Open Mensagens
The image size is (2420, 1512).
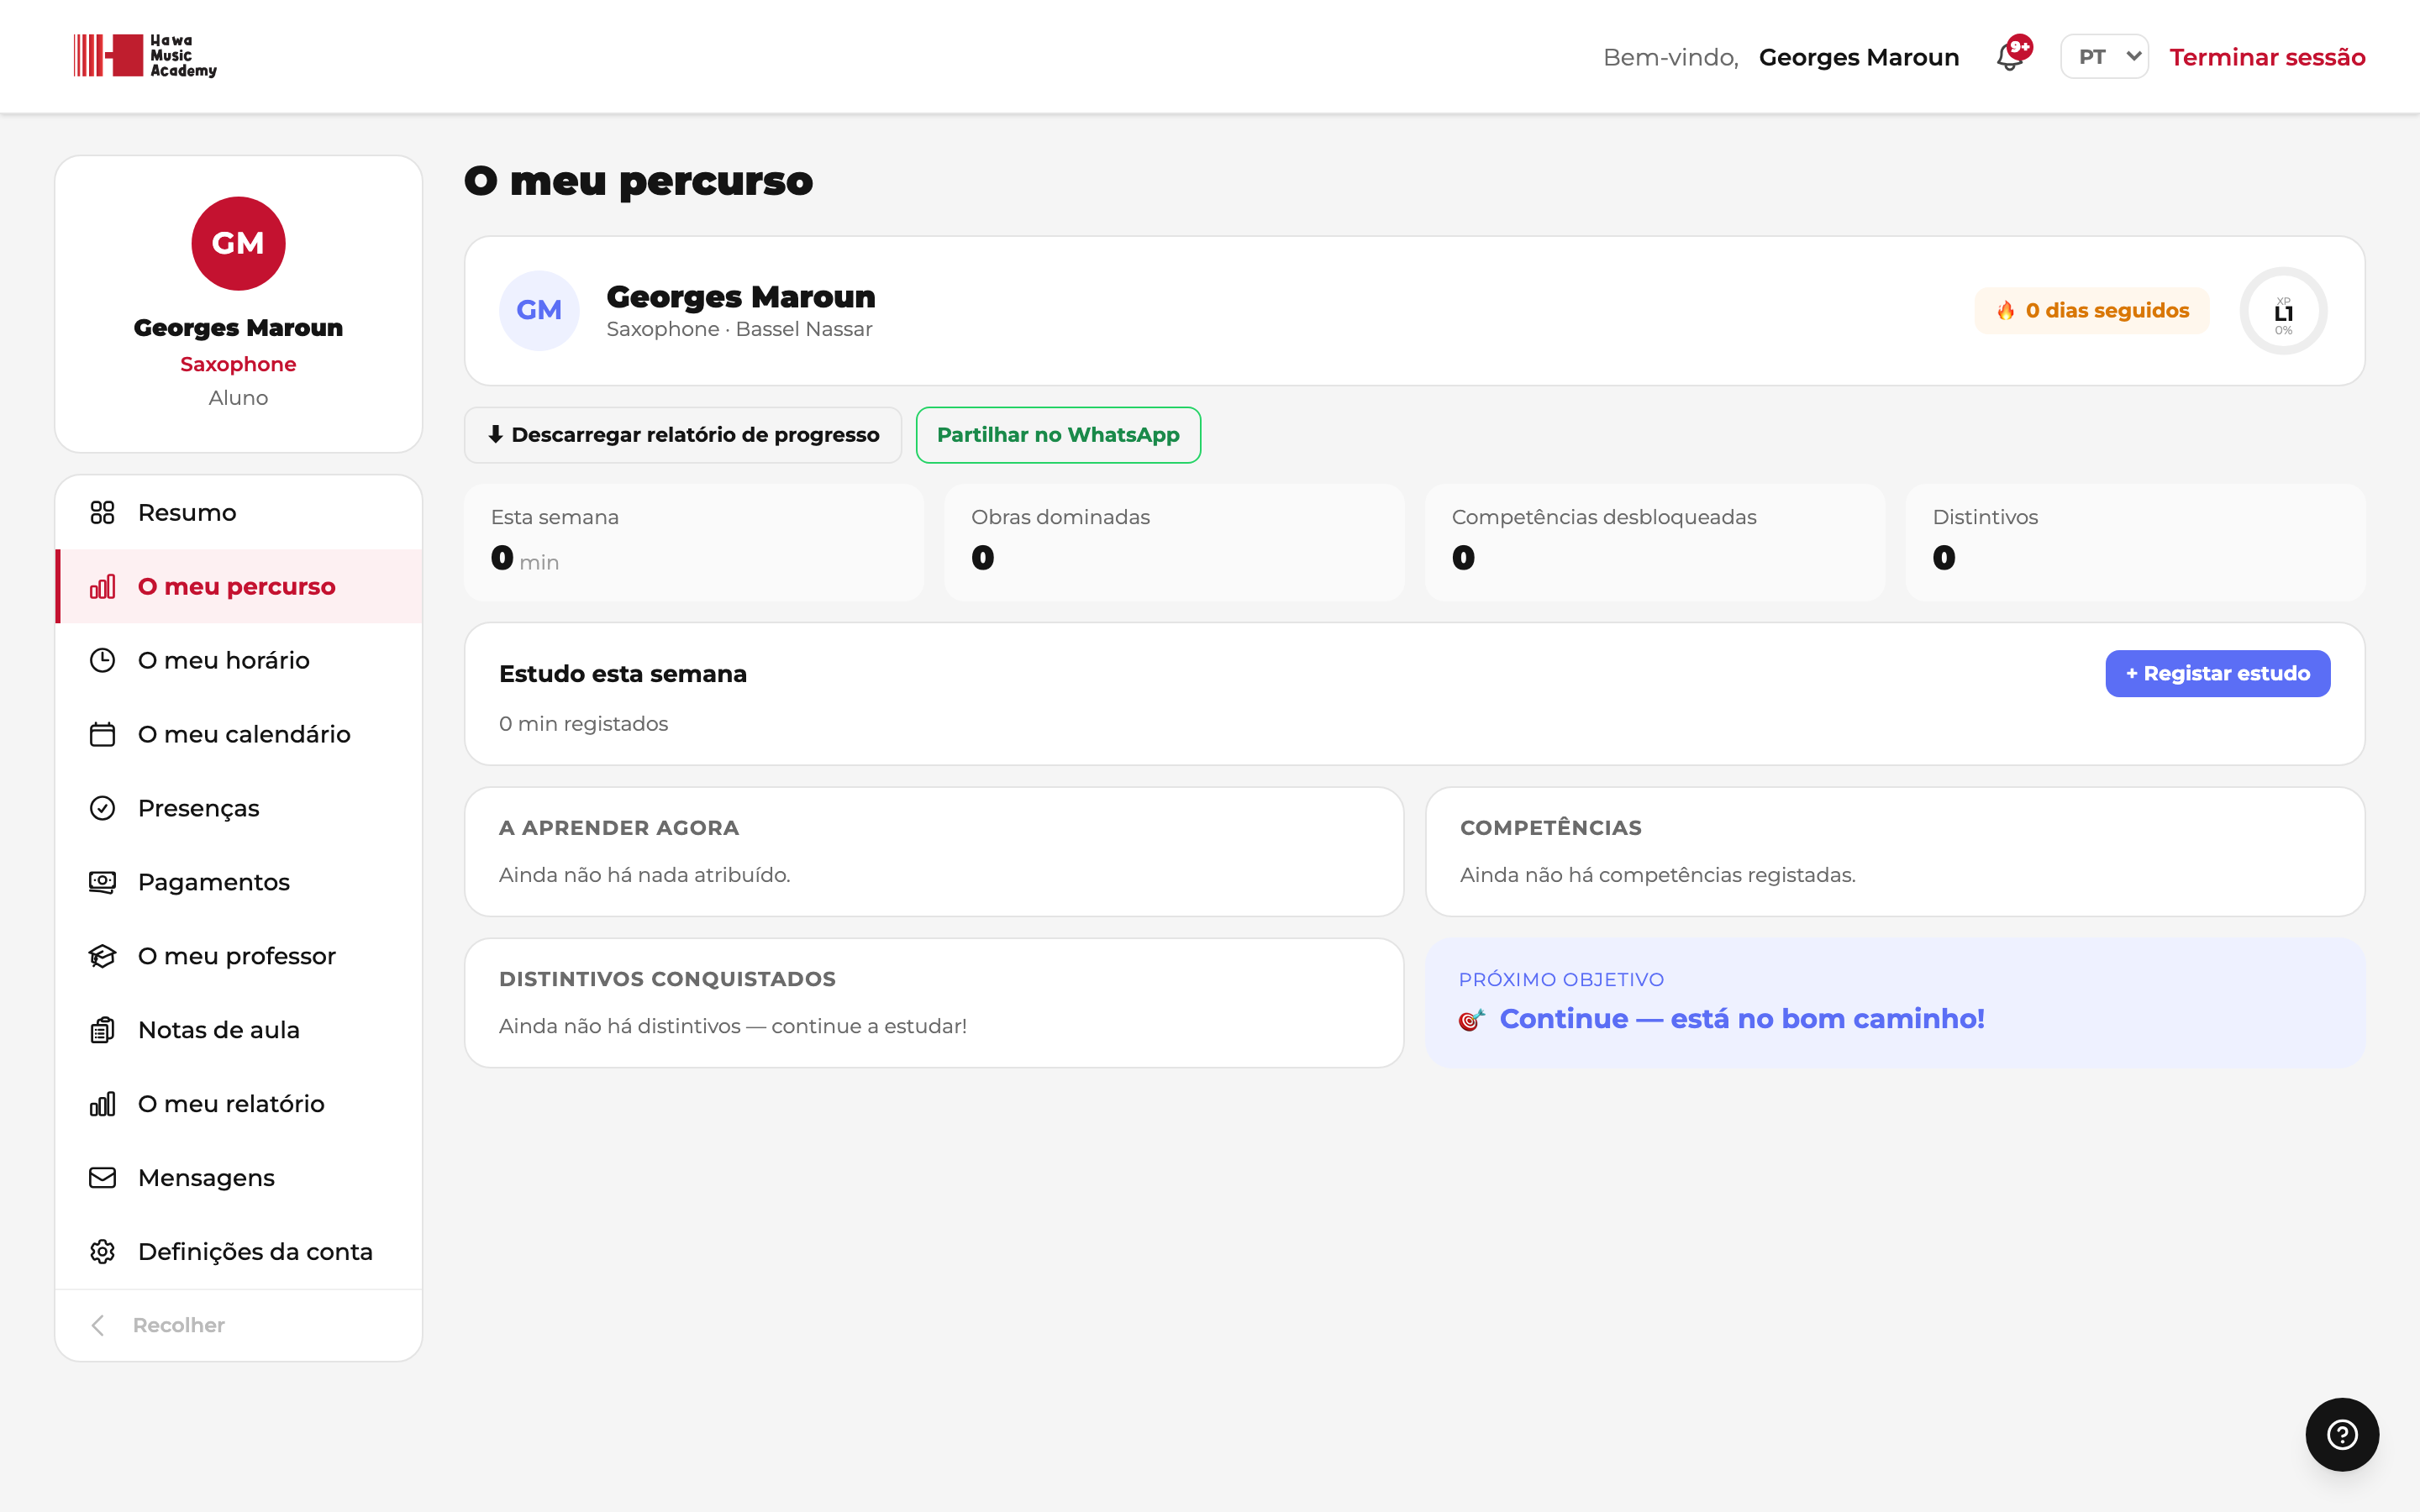coord(239,1179)
